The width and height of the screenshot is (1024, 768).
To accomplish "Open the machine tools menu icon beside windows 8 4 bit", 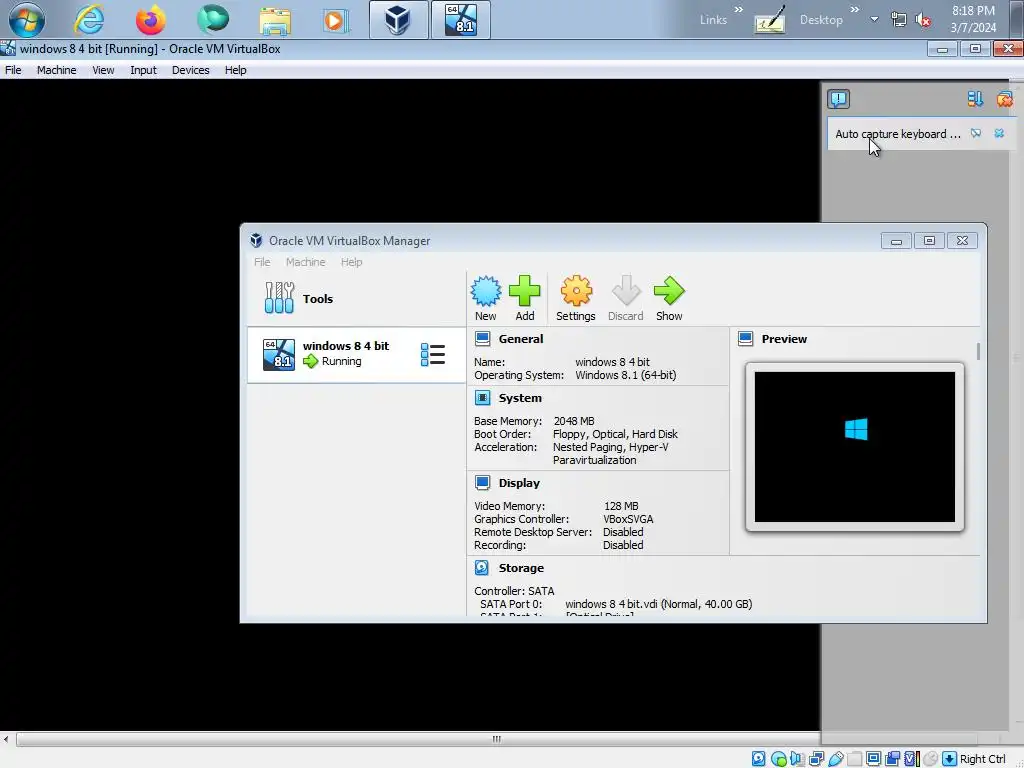I will point(432,355).
